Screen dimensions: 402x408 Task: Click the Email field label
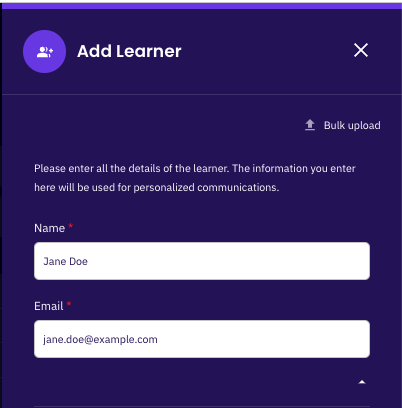(x=49, y=306)
